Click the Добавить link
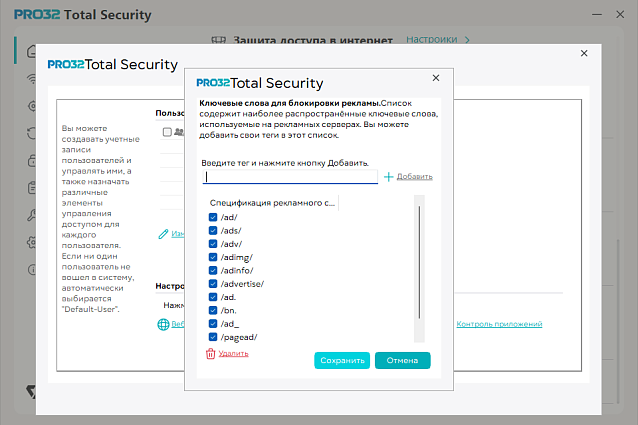 click(415, 177)
